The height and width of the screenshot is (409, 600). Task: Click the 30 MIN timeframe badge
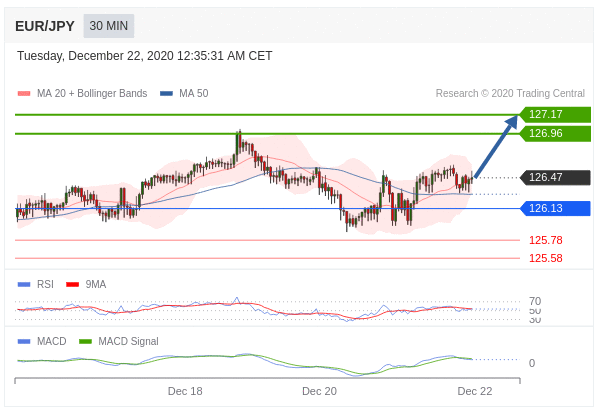coord(108,26)
